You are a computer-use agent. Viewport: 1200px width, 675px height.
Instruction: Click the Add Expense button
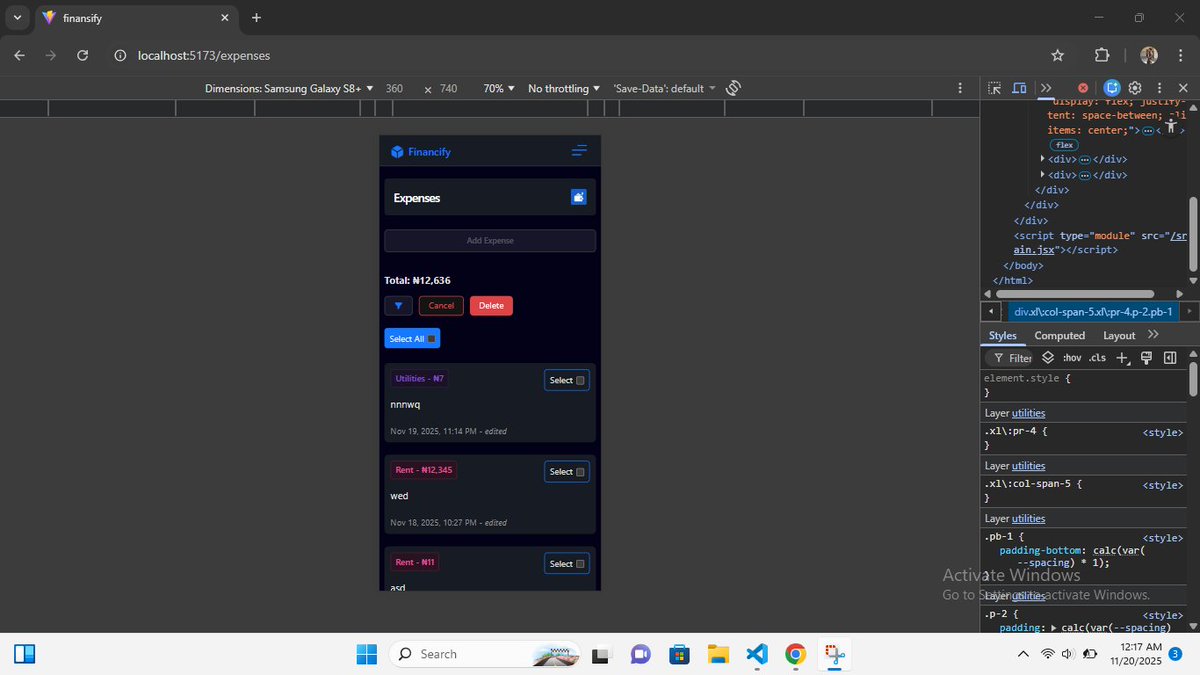pos(490,241)
